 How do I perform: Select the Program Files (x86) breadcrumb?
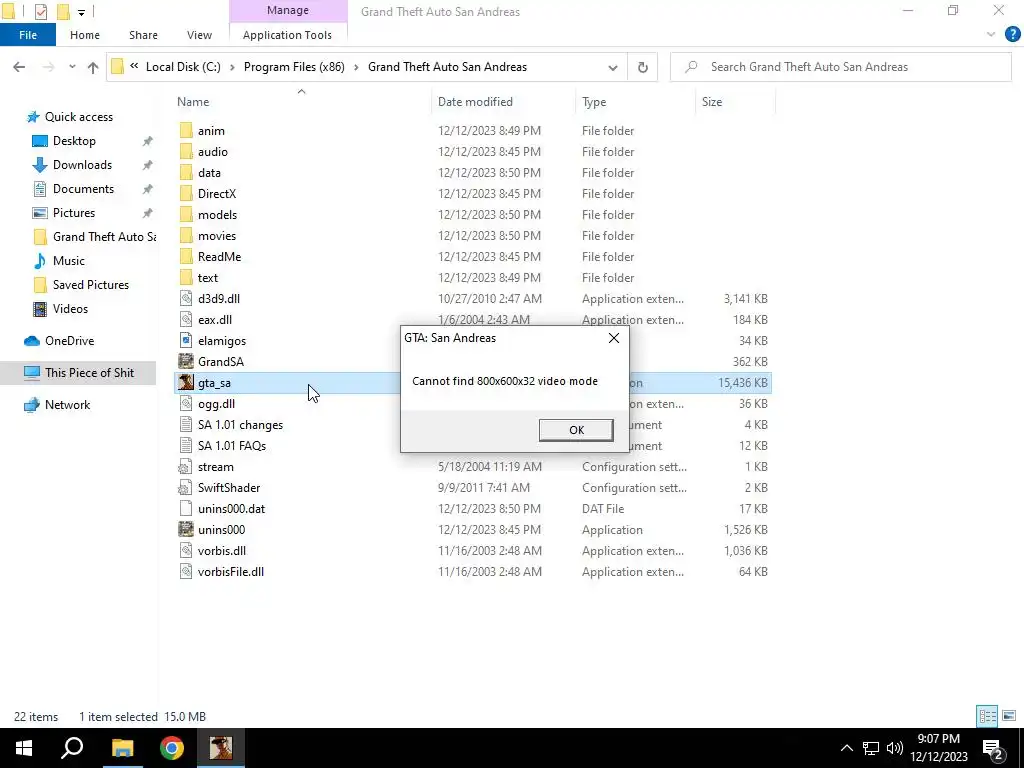click(x=294, y=67)
